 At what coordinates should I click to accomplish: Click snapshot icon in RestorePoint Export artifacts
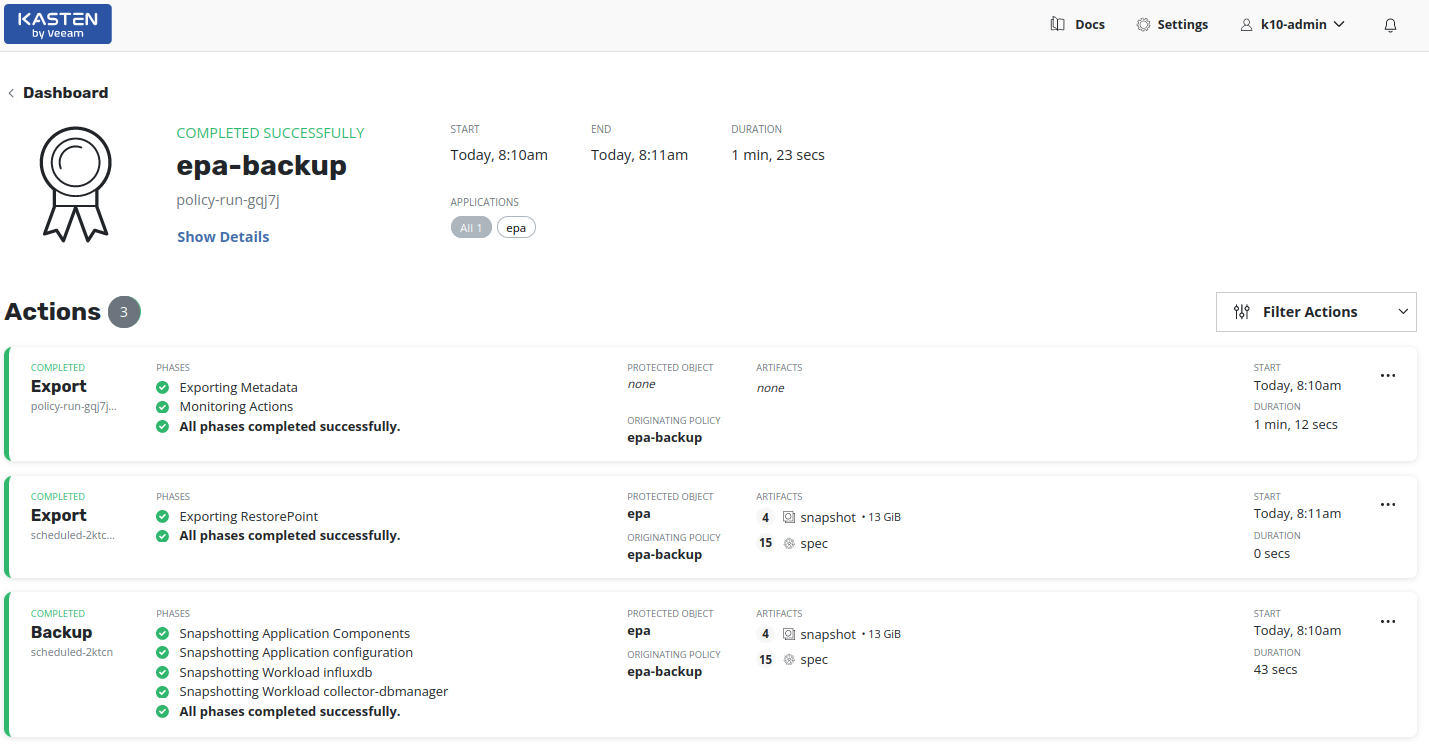point(789,518)
